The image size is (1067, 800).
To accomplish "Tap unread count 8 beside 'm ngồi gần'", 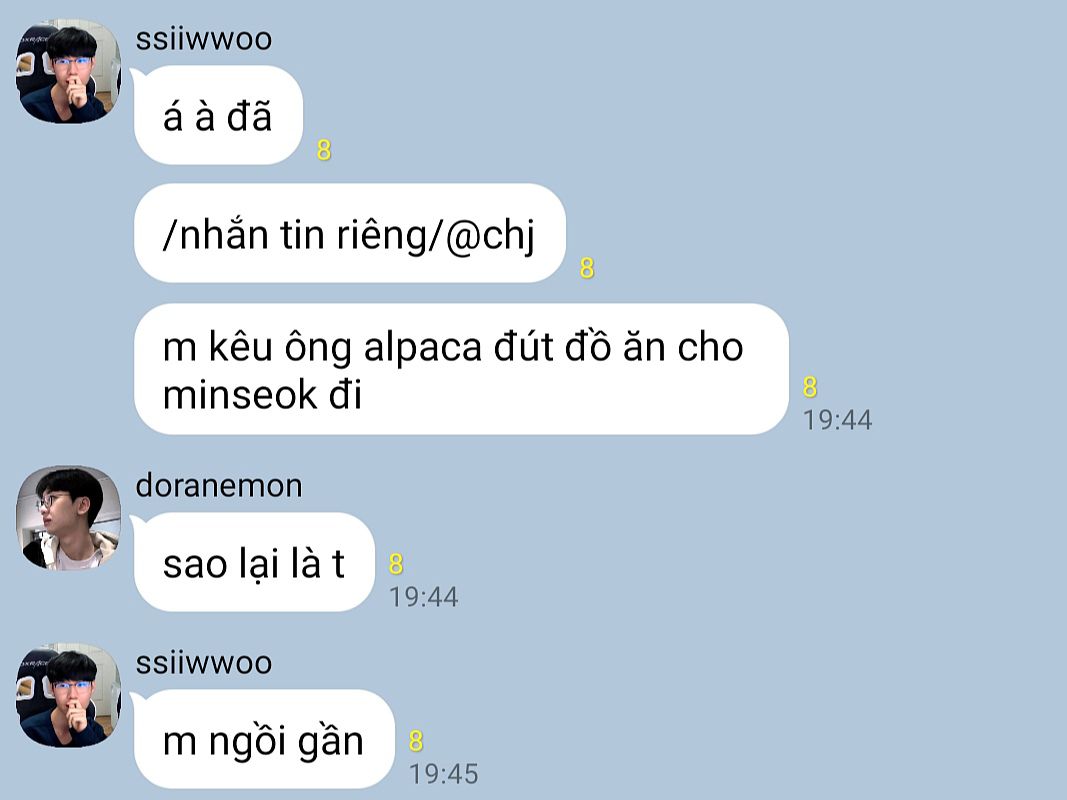I will (416, 741).
